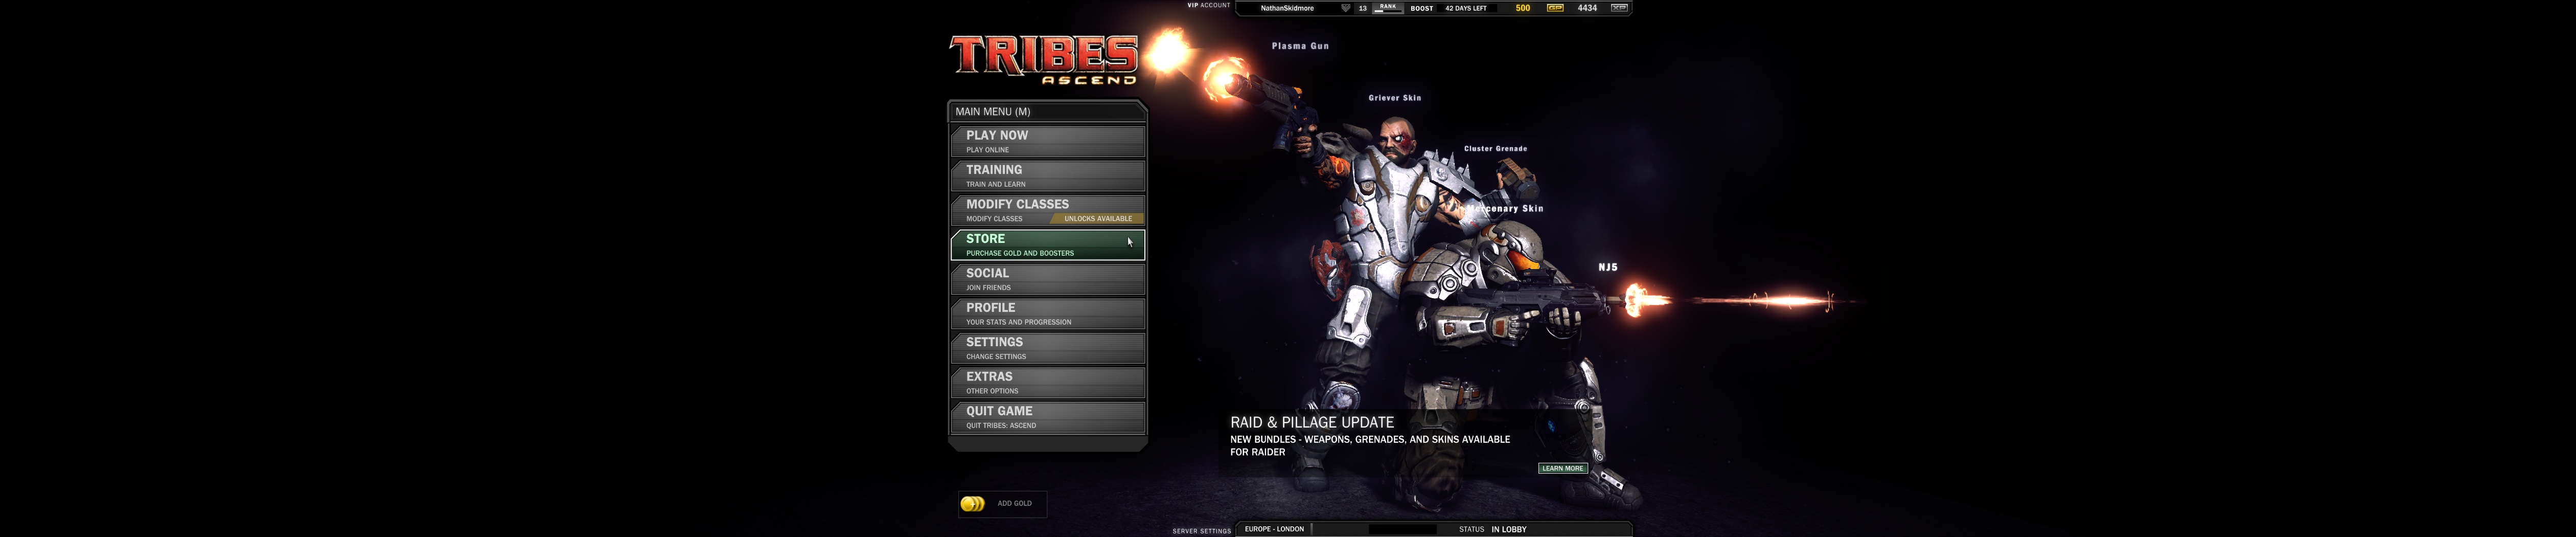
Task: Click the rank level number 13
Action: (x=1362, y=8)
